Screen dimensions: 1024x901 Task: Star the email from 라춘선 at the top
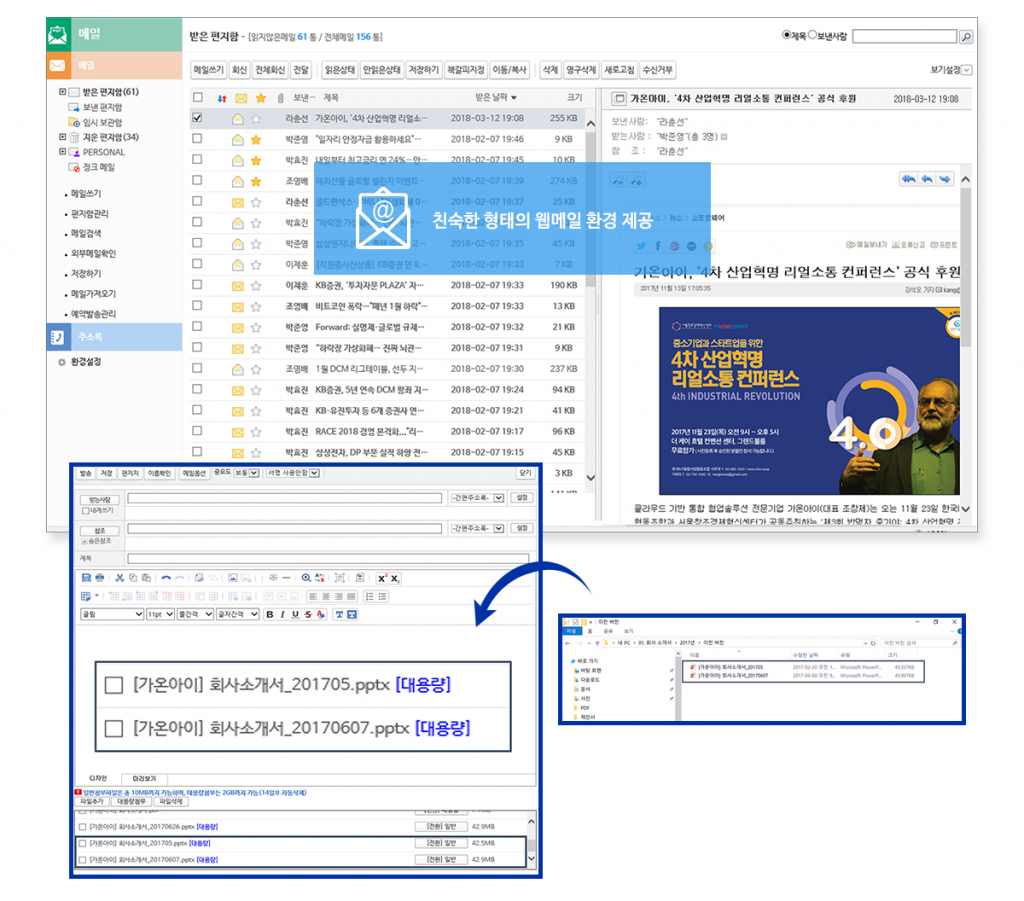click(x=258, y=118)
